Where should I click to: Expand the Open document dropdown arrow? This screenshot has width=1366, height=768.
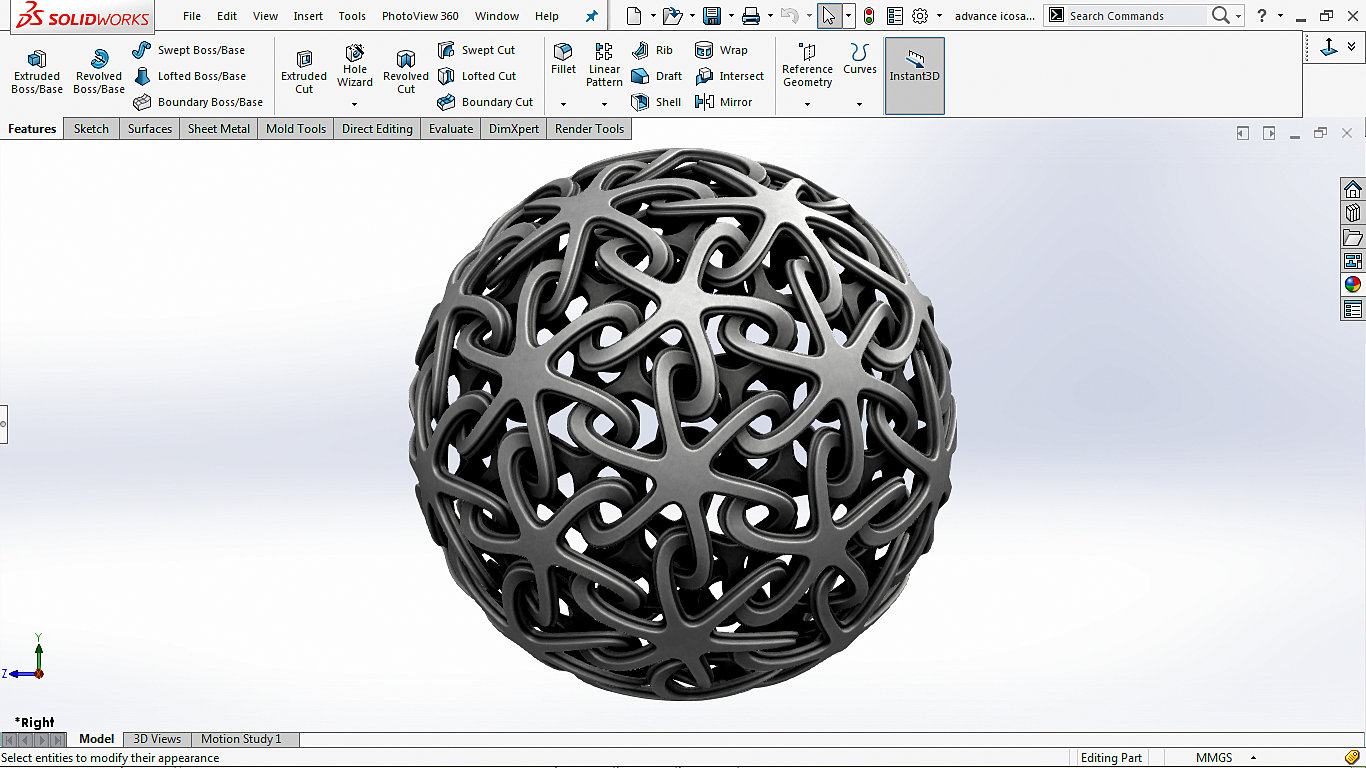coord(692,16)
